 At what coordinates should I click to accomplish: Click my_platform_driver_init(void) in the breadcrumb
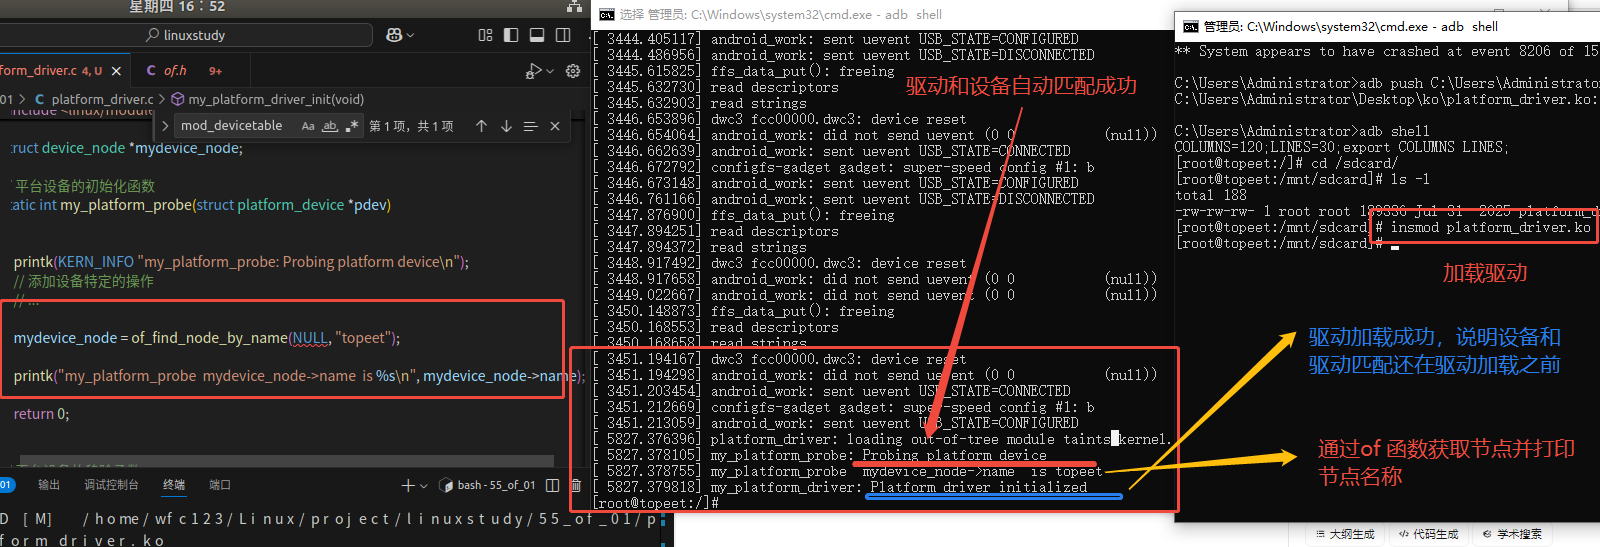[276, 99]
